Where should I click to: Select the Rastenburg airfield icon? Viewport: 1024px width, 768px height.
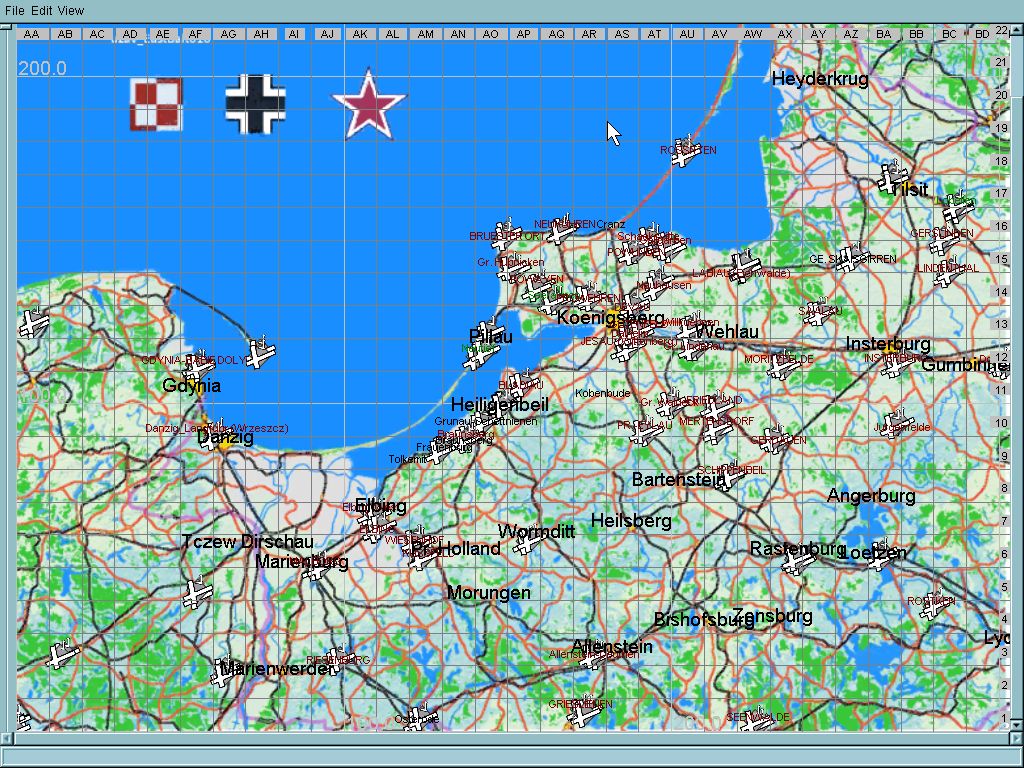(798, 560)
